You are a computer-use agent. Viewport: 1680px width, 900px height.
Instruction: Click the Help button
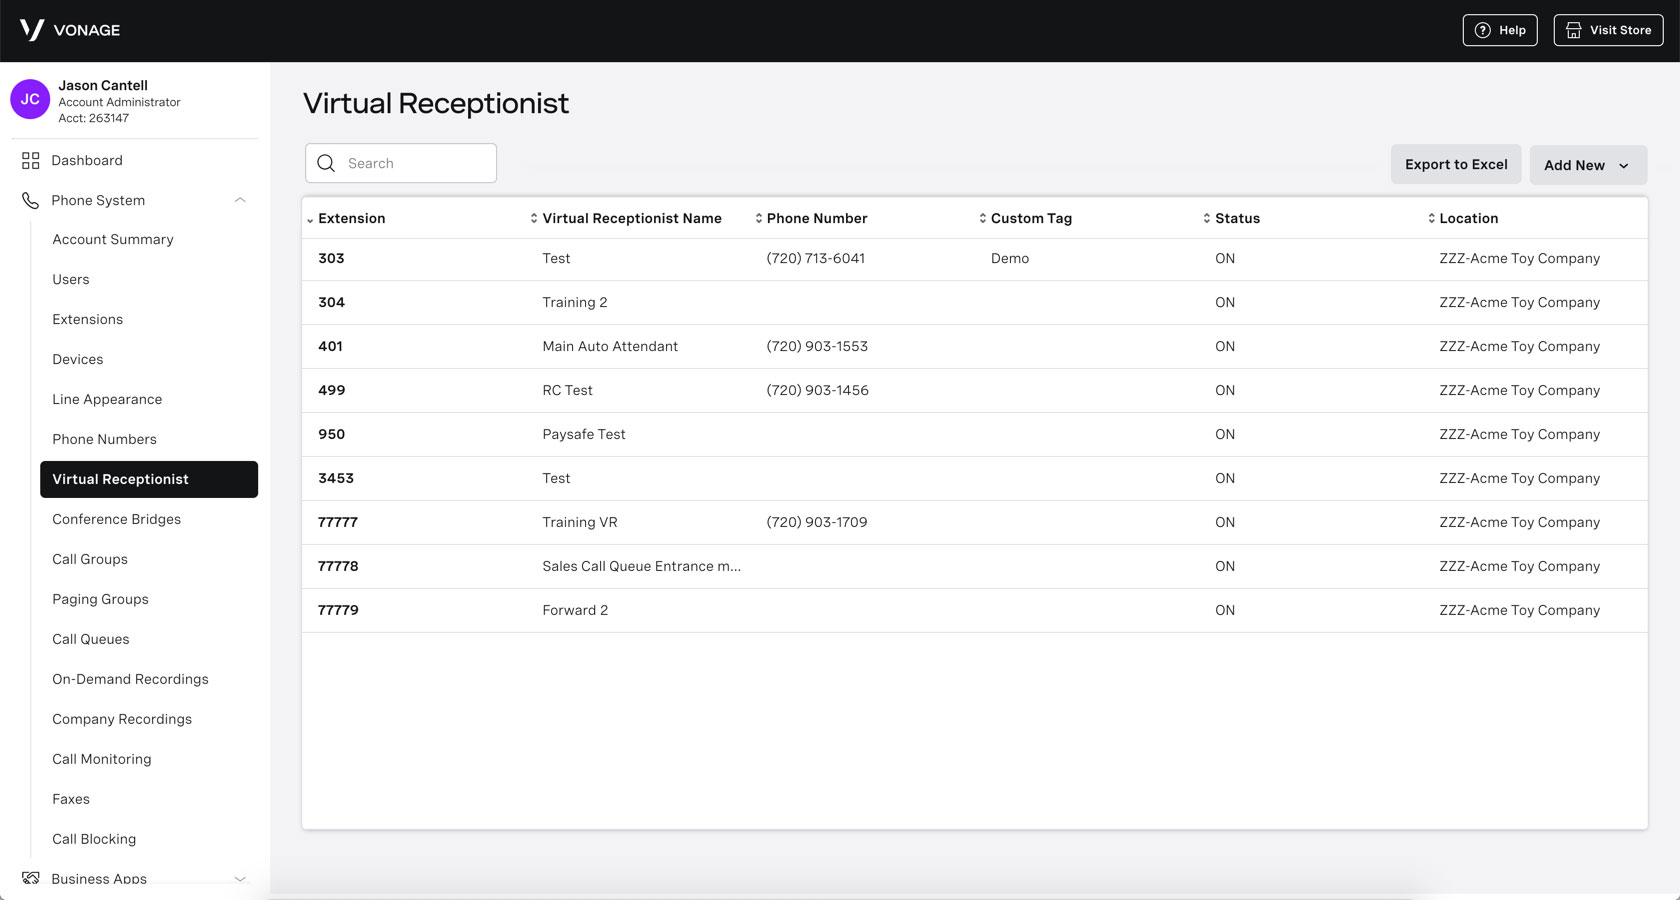pos(1500,30)
